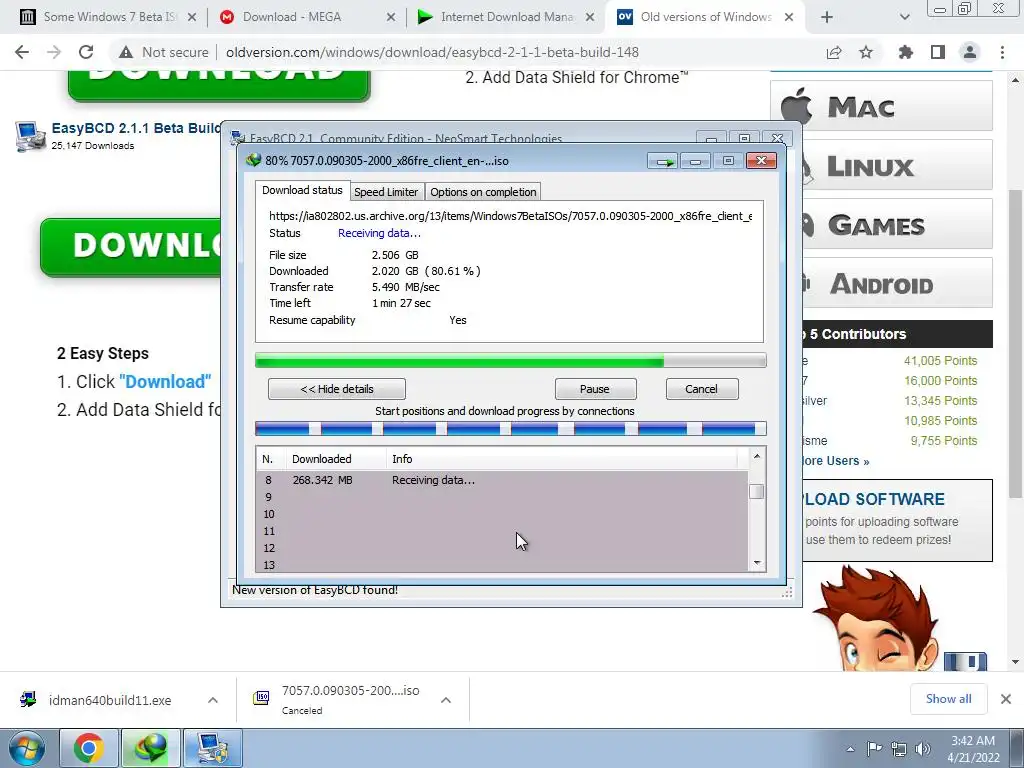Close the Internet Download Manager browser tab
The width and height of the screenshot is (1024, 768).
point(590,18)
